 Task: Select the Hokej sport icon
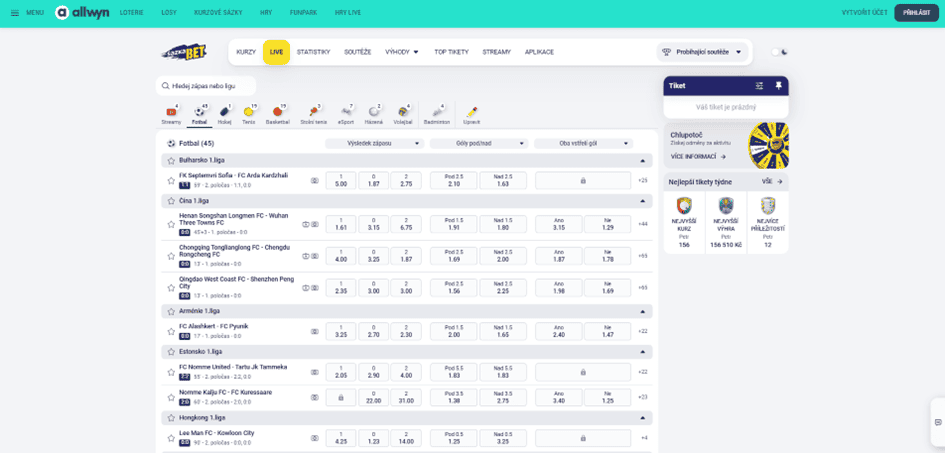pos(225,114)
